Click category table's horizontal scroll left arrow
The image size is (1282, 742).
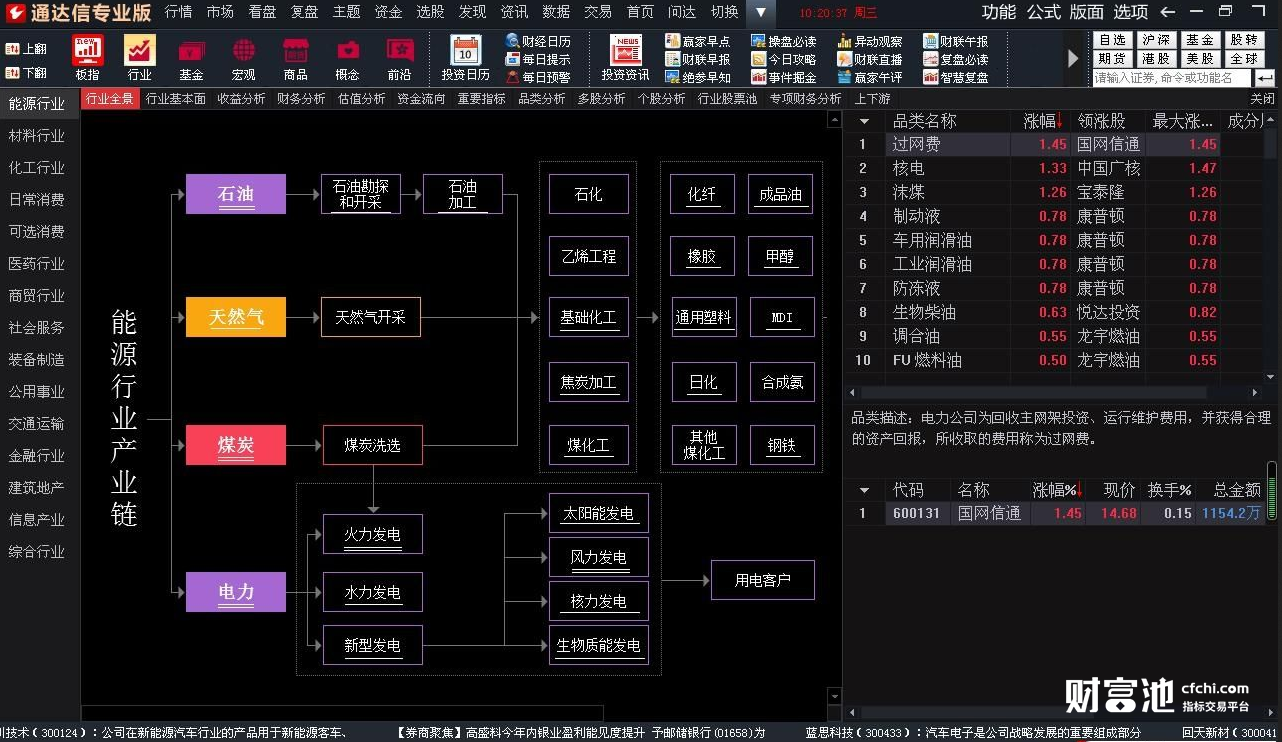point(852,392)
